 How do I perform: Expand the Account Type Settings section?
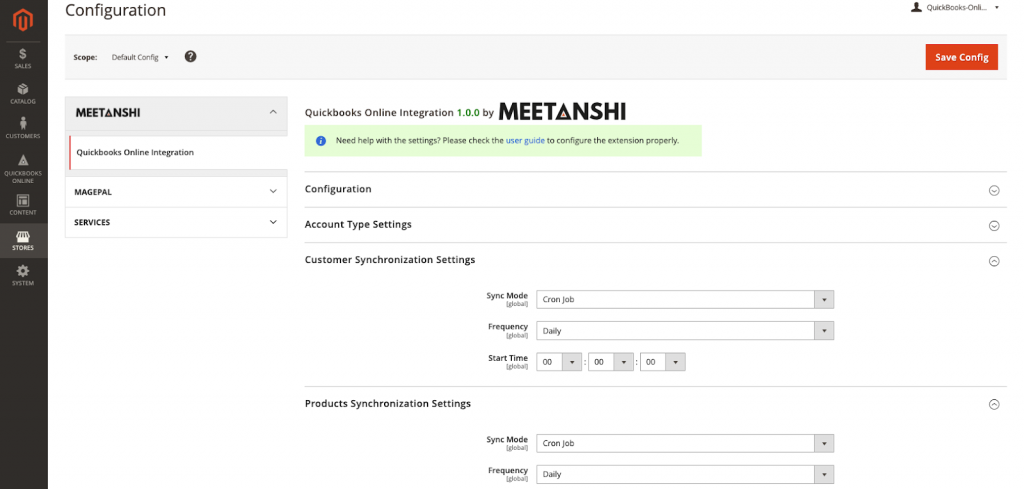click(x=993, y=225)
